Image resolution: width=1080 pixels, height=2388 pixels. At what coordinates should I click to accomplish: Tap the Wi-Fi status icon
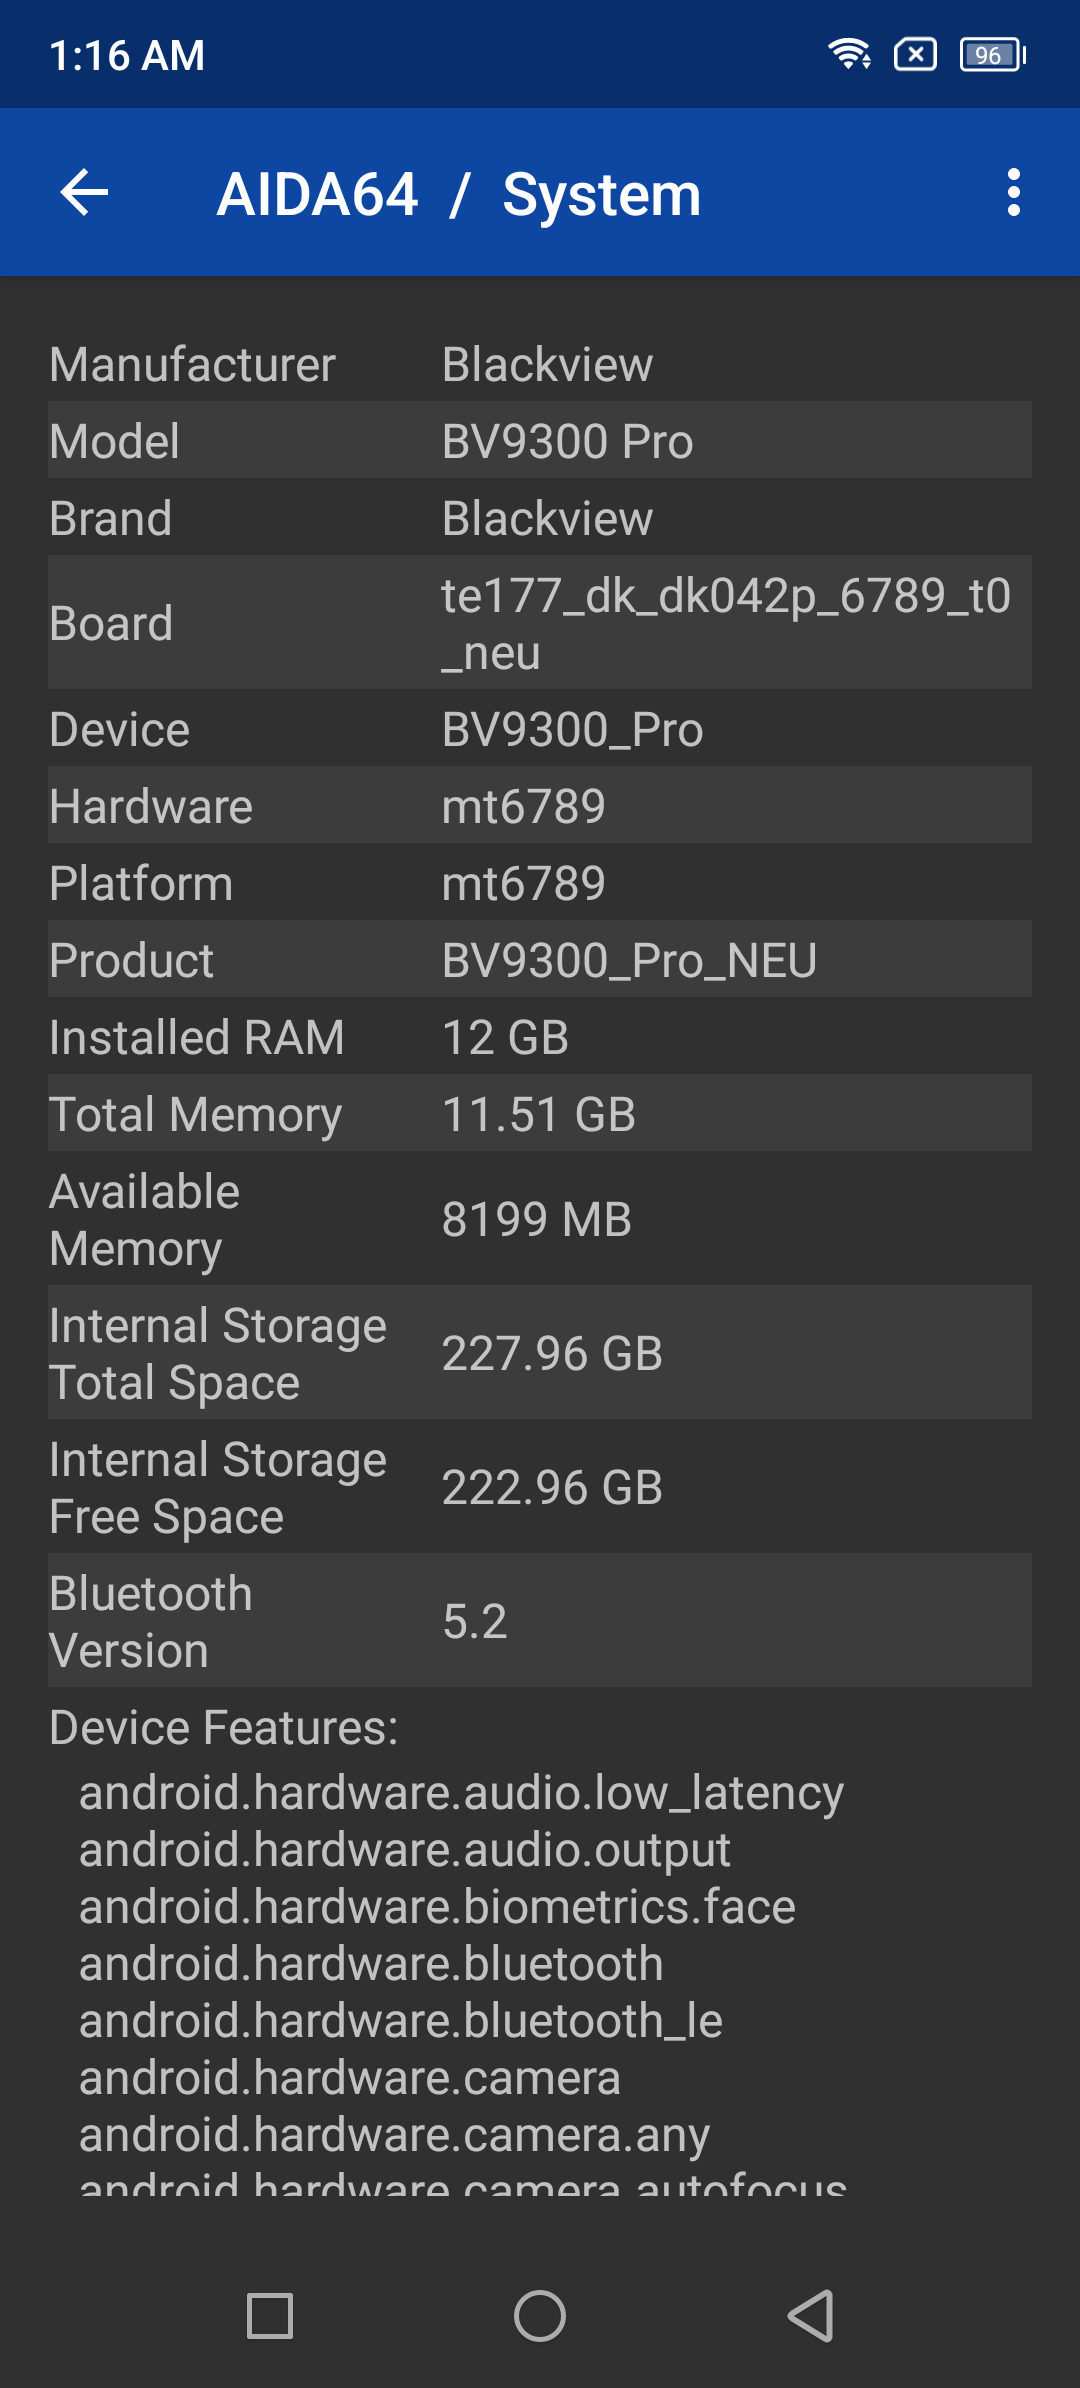pyautogui.click(x=849, y=54)
